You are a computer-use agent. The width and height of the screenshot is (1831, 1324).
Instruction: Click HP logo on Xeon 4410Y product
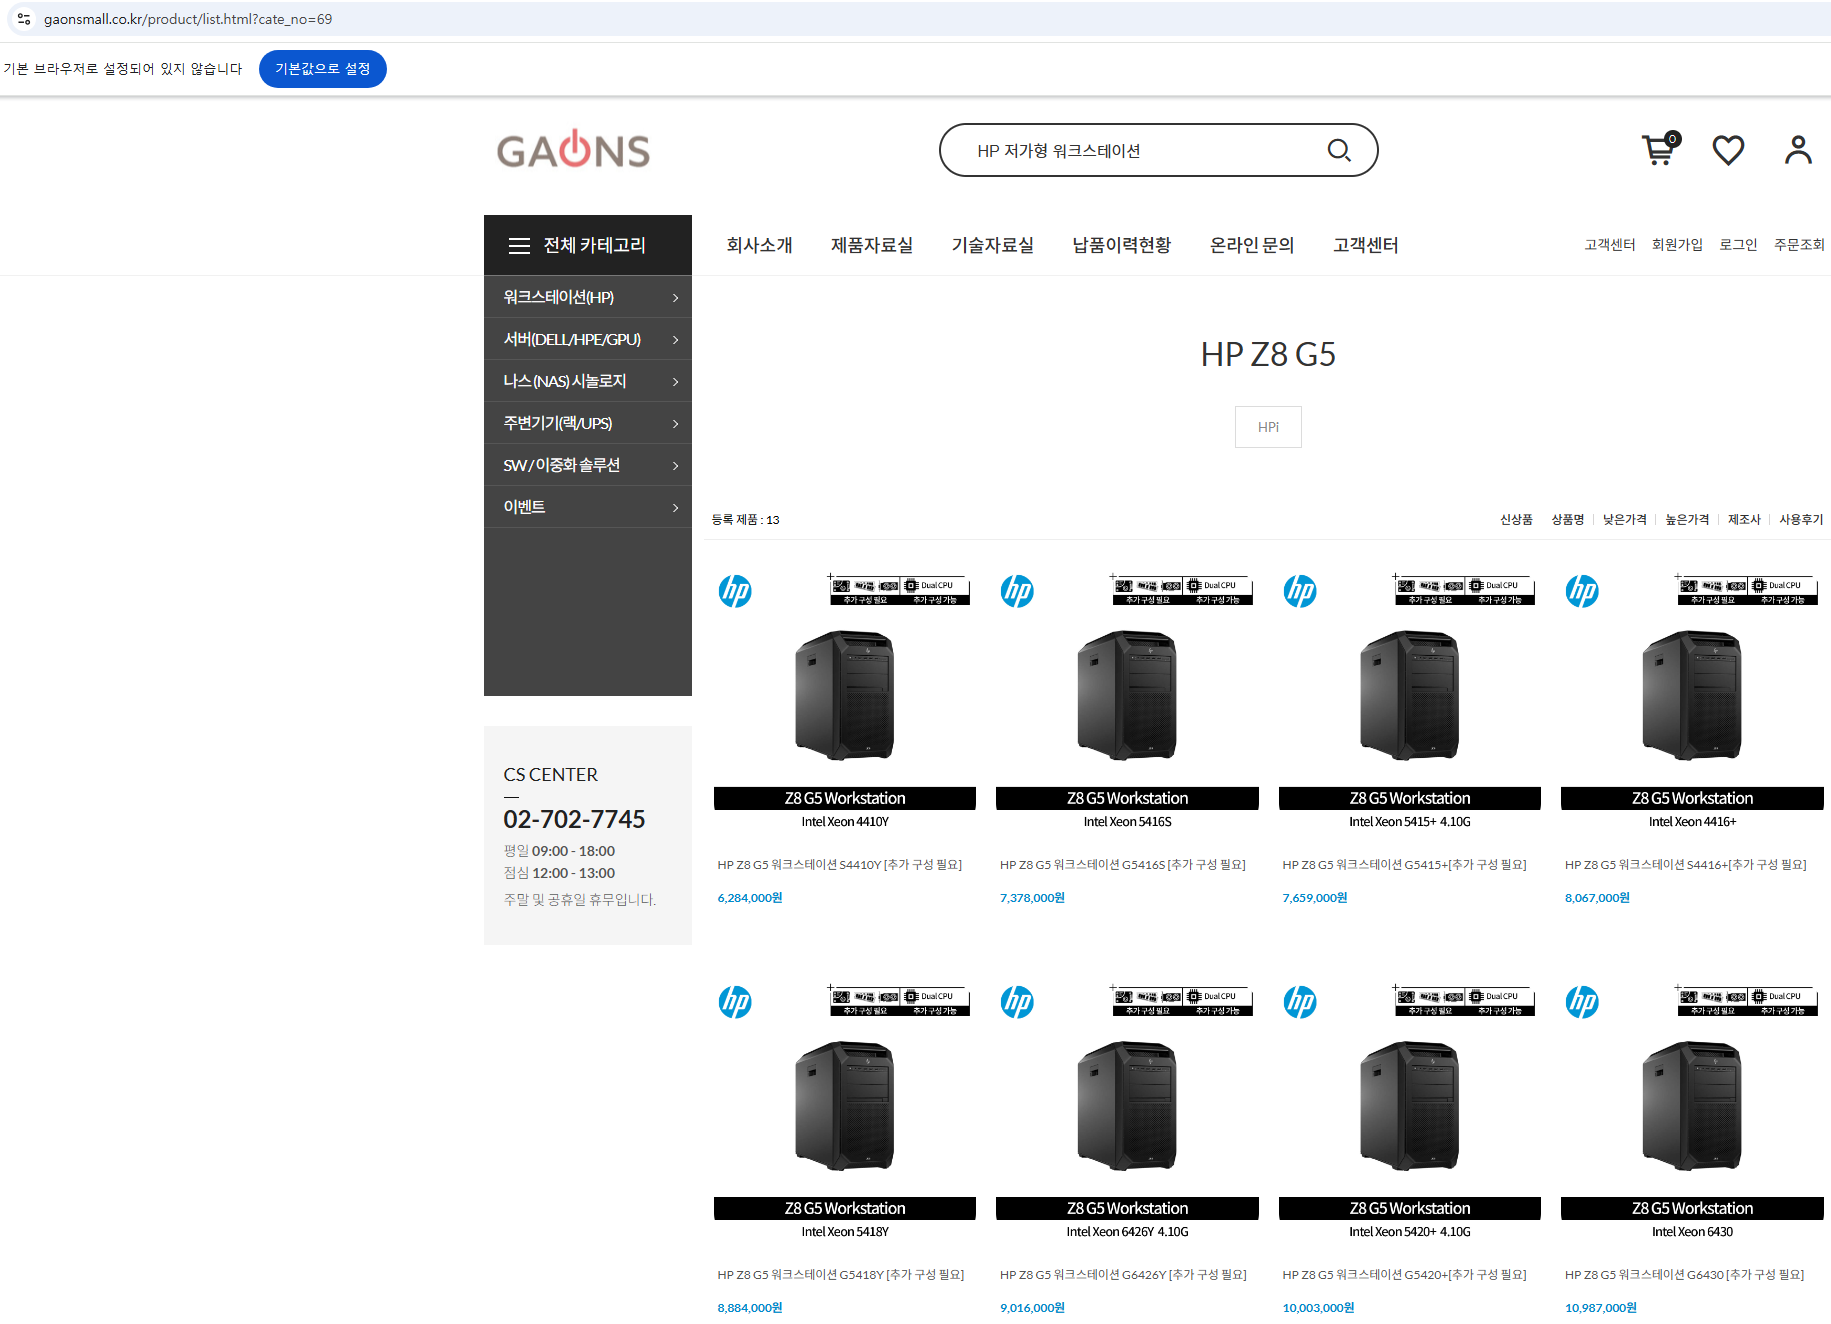click(x=735, y=591)
